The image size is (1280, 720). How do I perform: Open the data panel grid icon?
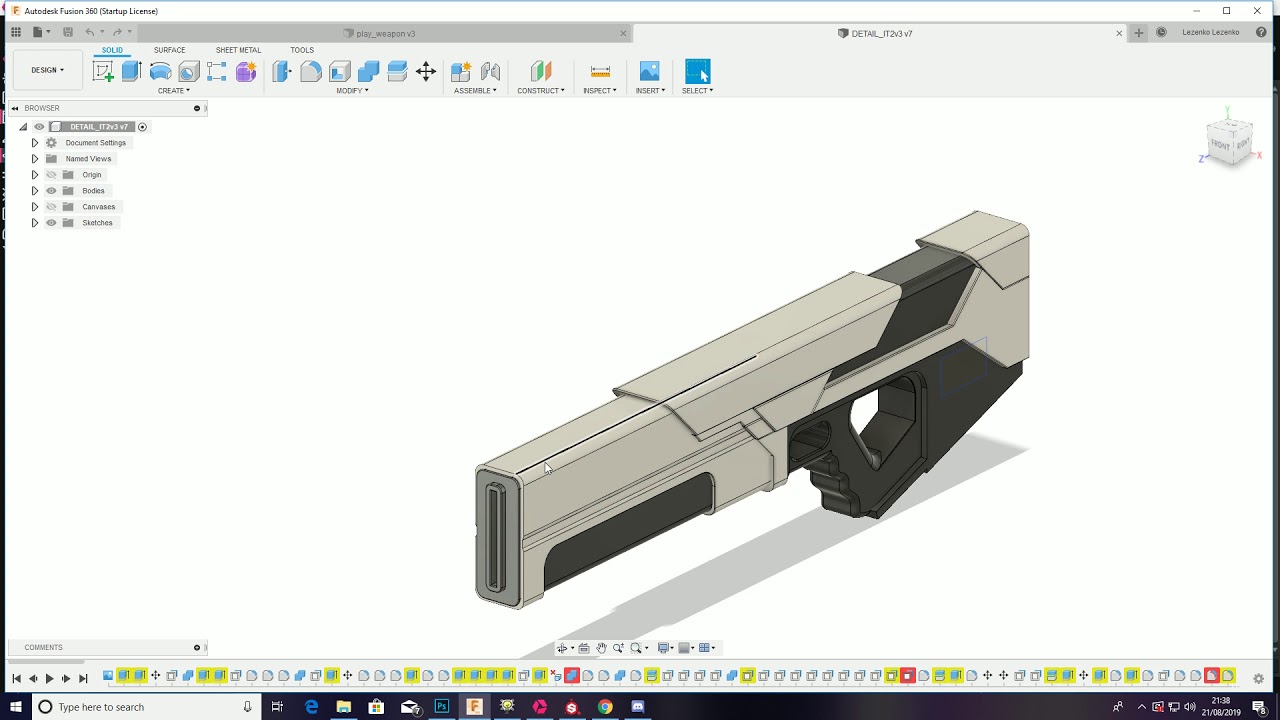[16, 32]
